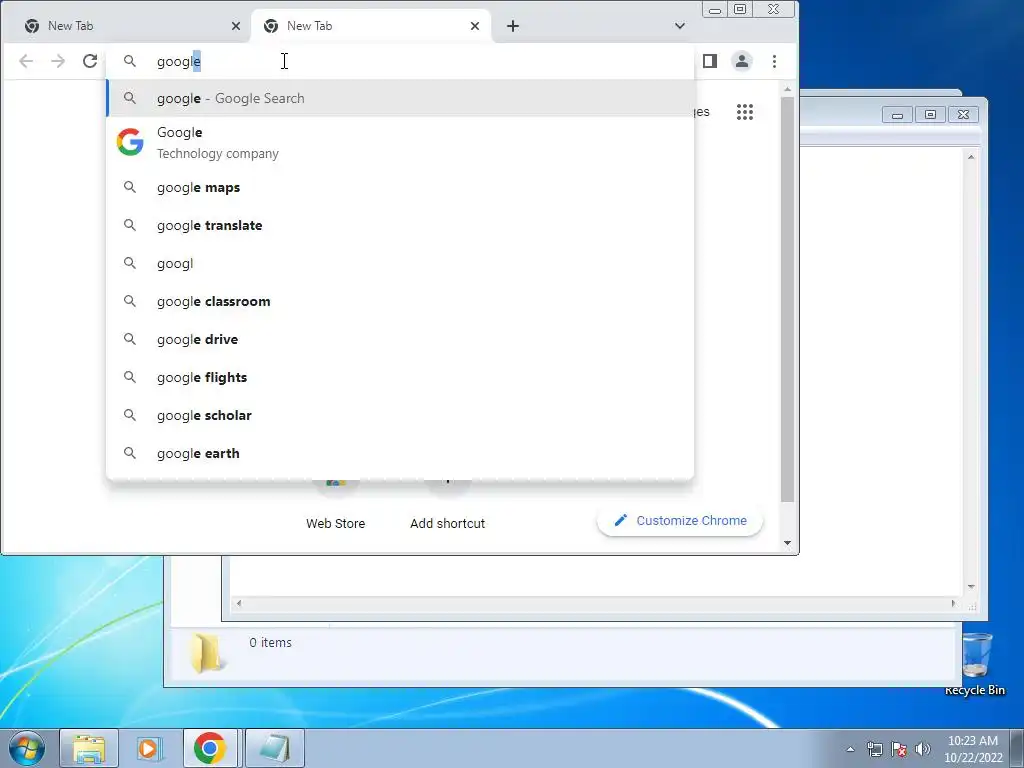Image resolution: width=1024 pixels, height=768 pixels.
Task: Click the colorful Google G logo
Action: coord(130,142)
